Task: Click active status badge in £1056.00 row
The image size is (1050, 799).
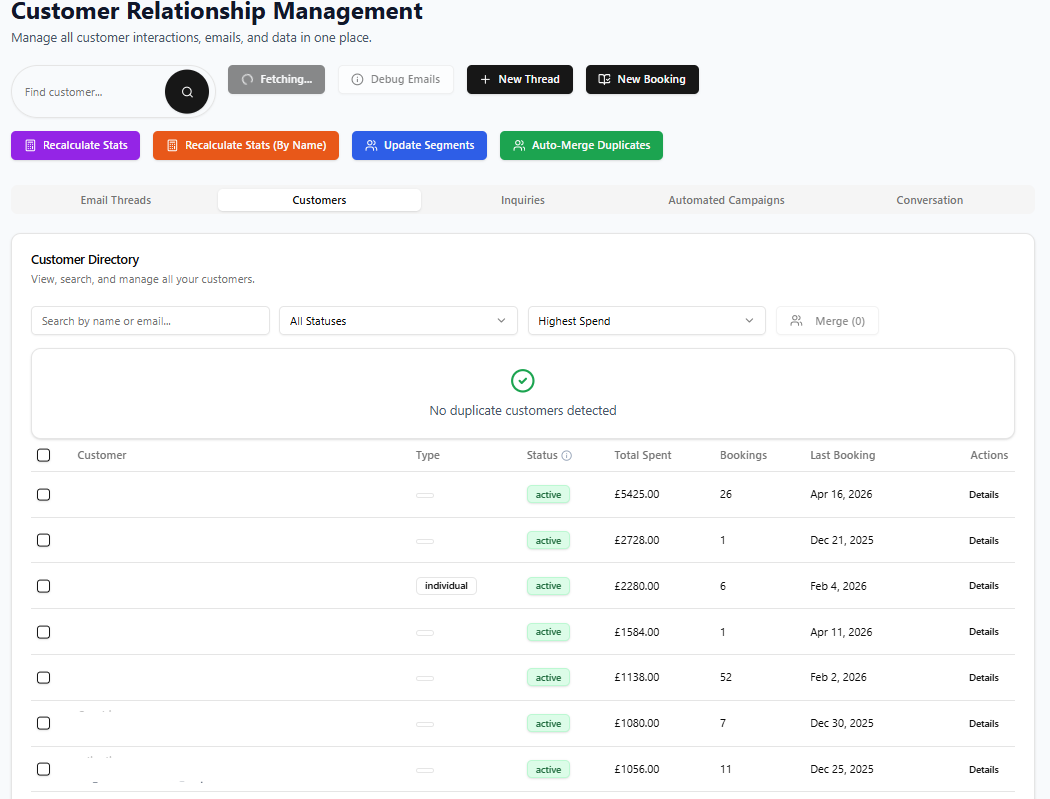Action: [548, 770]
